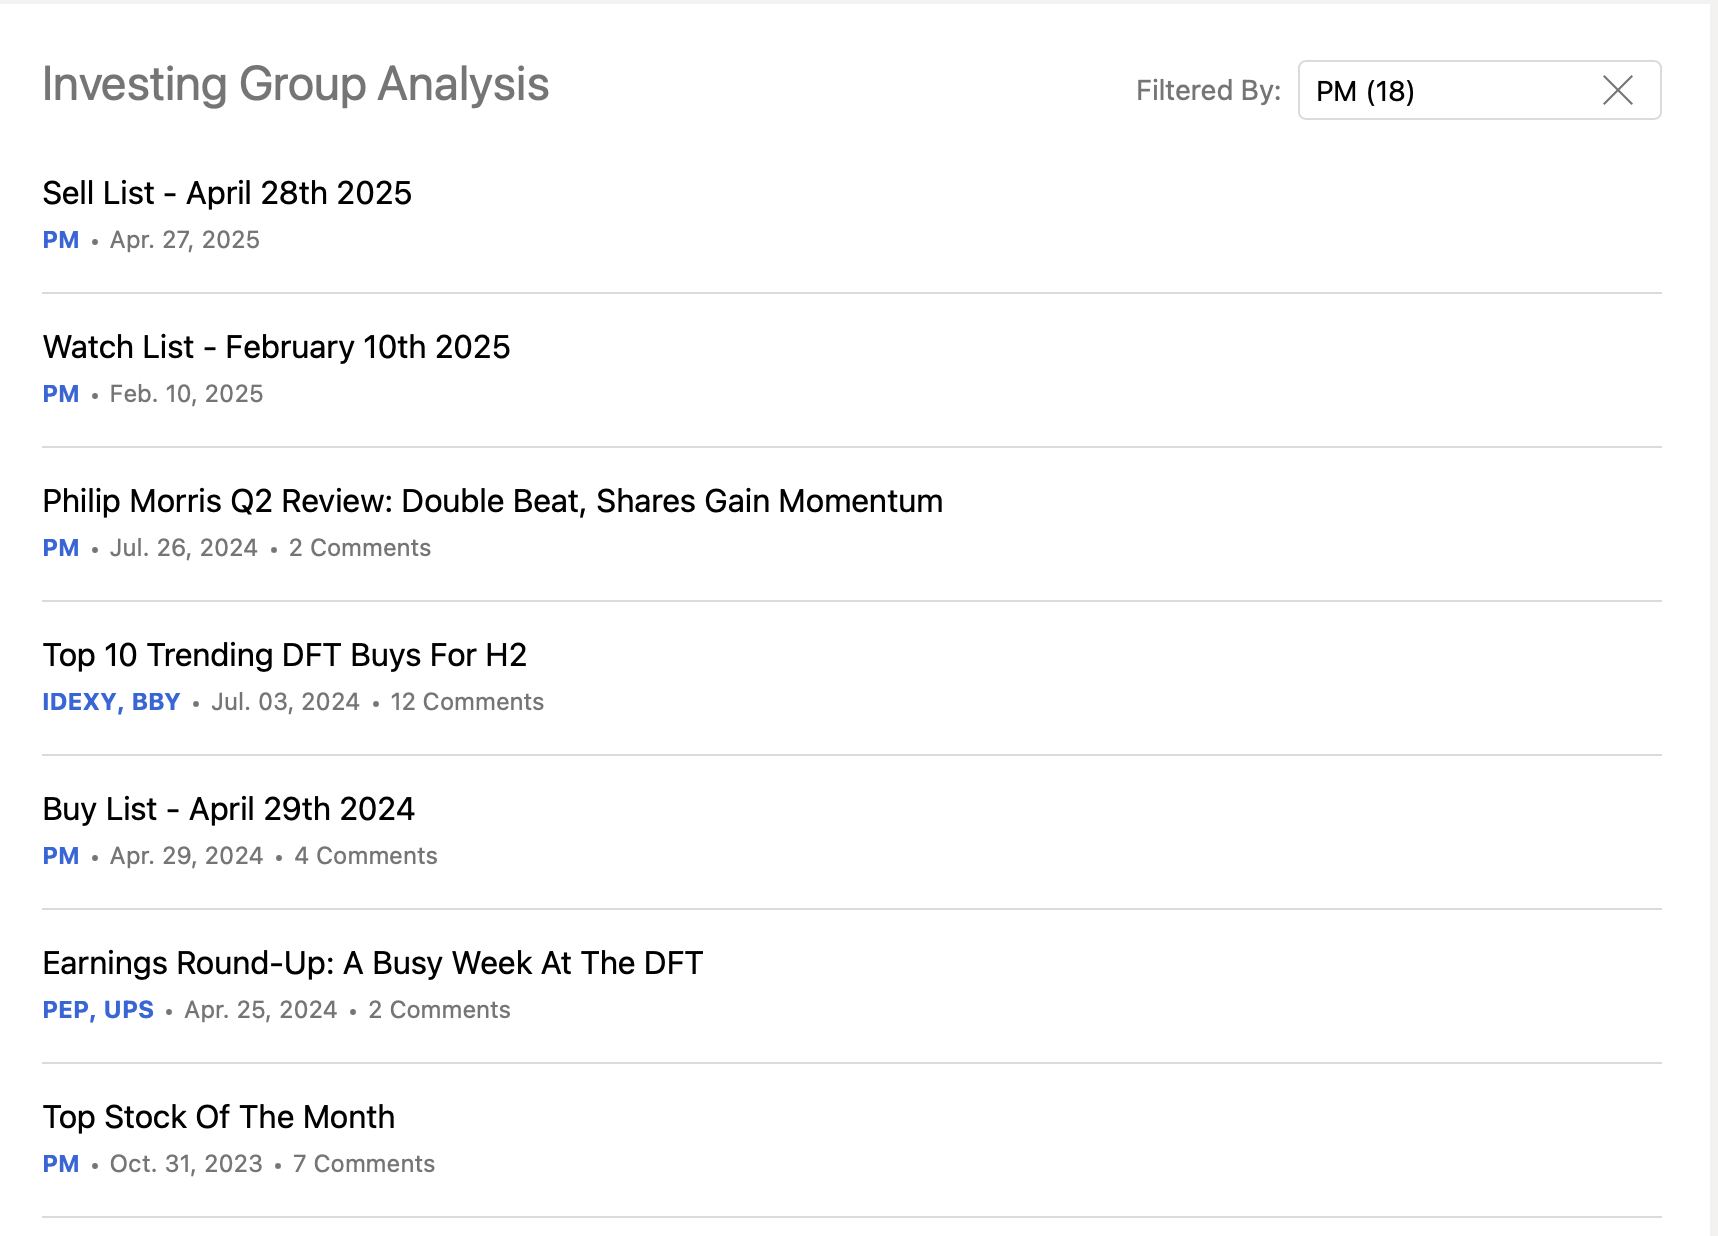Click the Investing Group Analysis heading
This screenshot has height=1236, width=1718.
click(x=295, y=85)
